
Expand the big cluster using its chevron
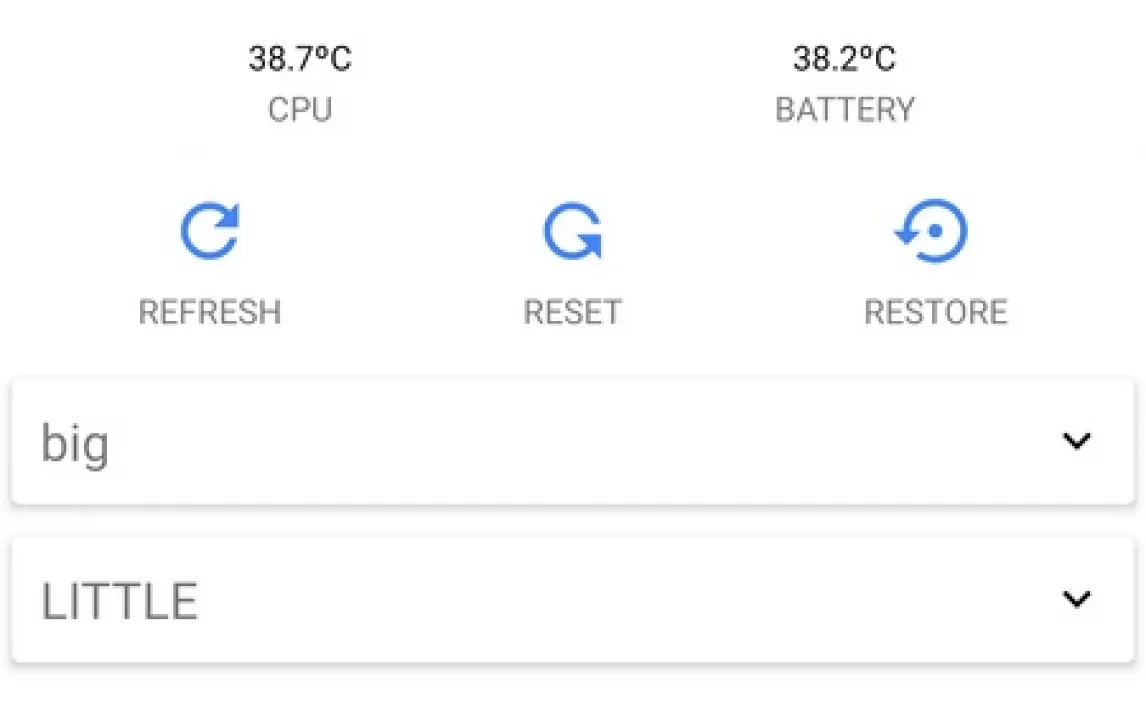click(x=1076, y=440)
